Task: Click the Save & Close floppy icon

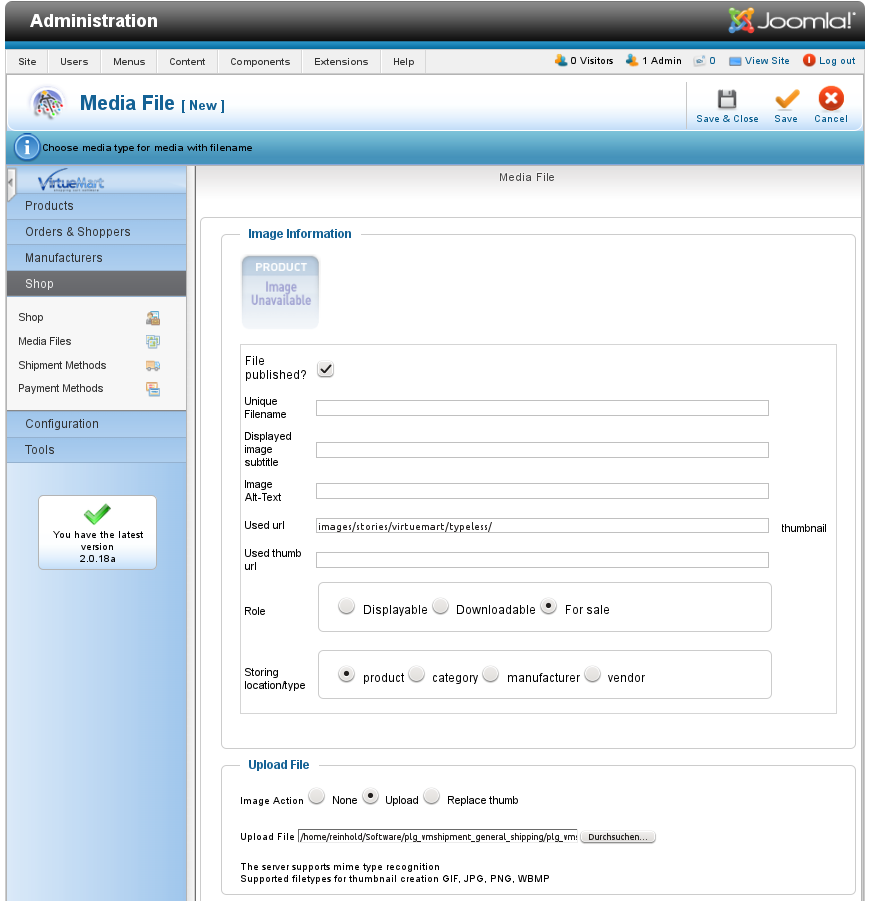Action: [727, 99]
